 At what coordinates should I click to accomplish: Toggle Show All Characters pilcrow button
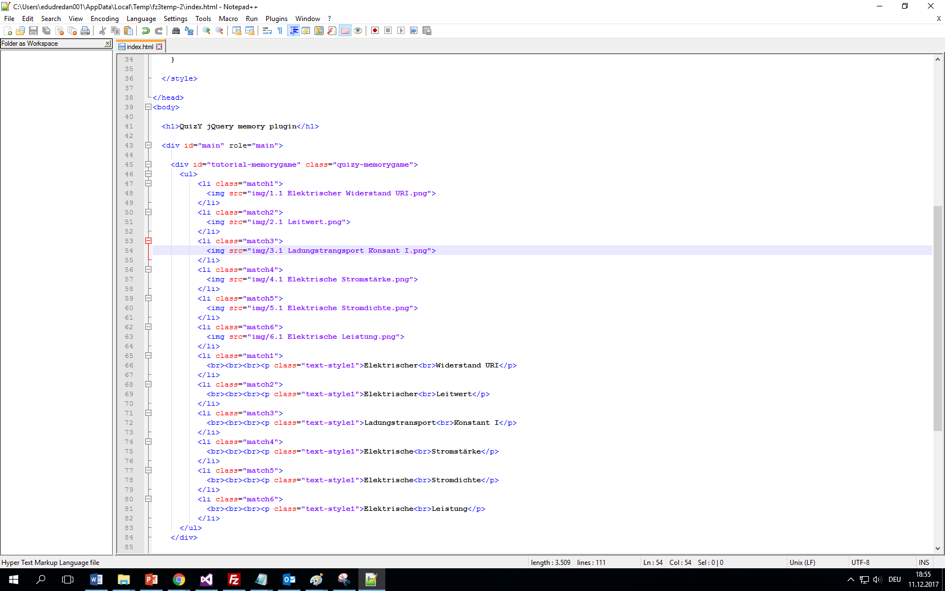pos(280,31)
